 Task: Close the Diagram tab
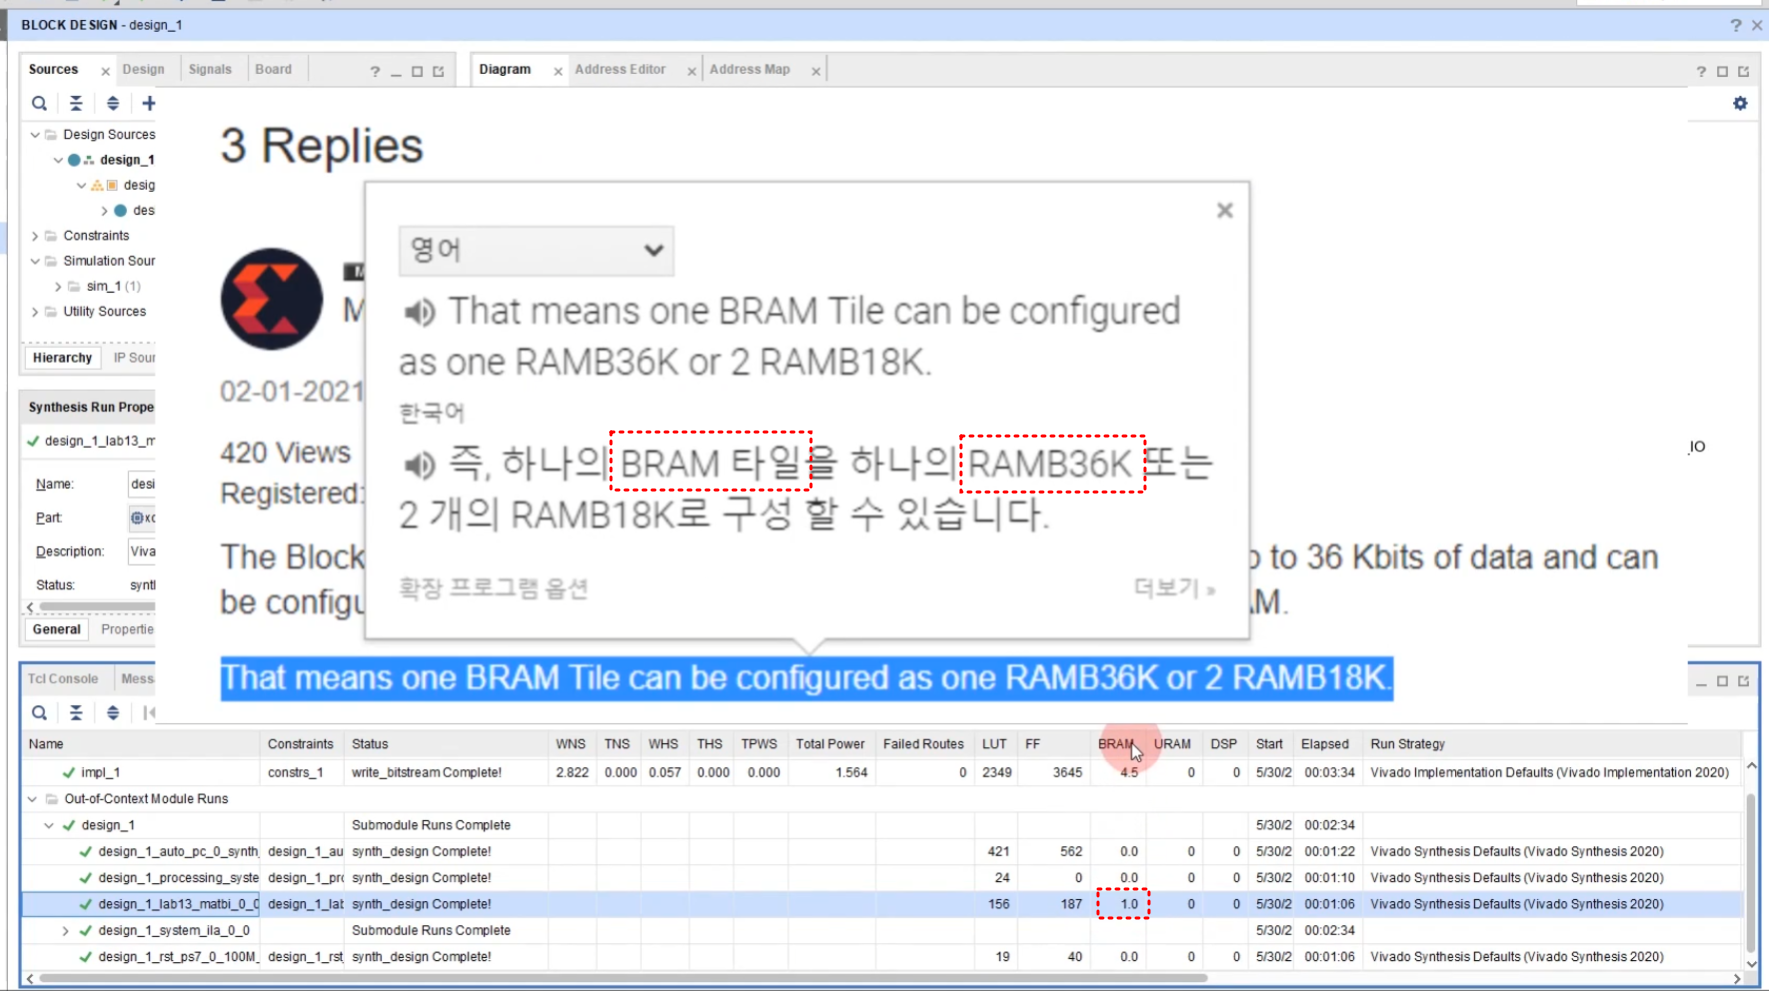tap(558, 71)
